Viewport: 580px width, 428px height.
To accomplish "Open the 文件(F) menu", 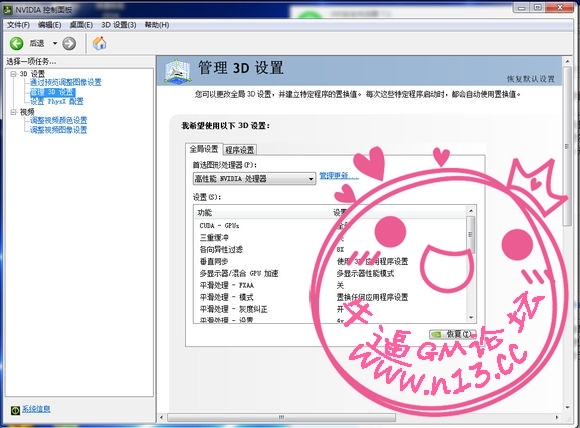I will 18,25.
